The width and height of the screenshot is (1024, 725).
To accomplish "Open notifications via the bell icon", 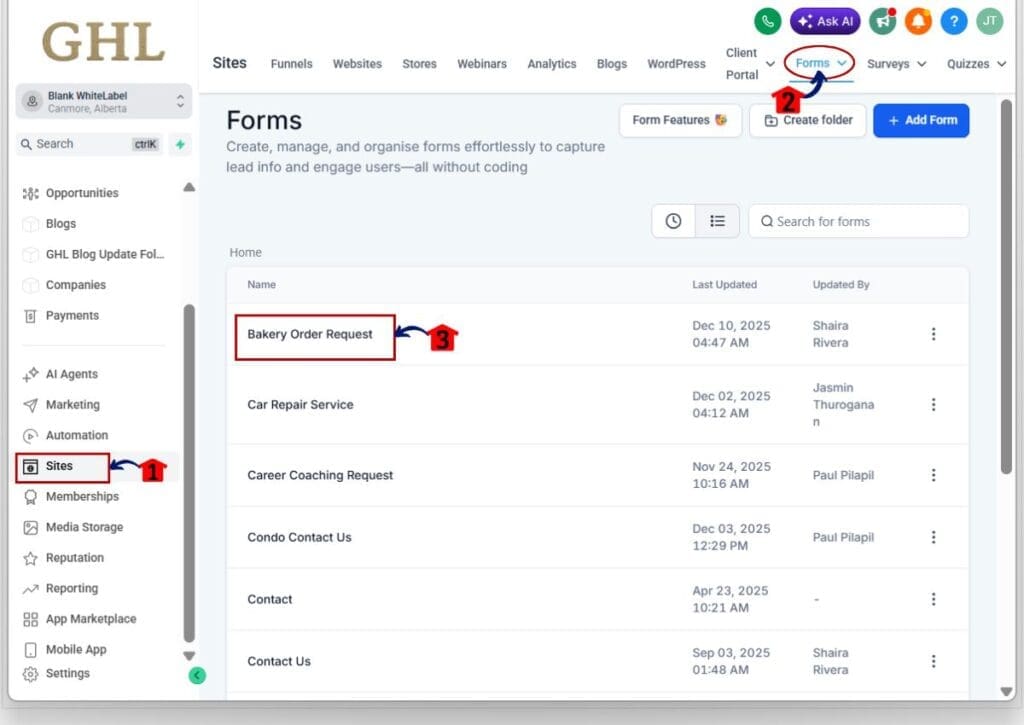I will tap(917, 21).
